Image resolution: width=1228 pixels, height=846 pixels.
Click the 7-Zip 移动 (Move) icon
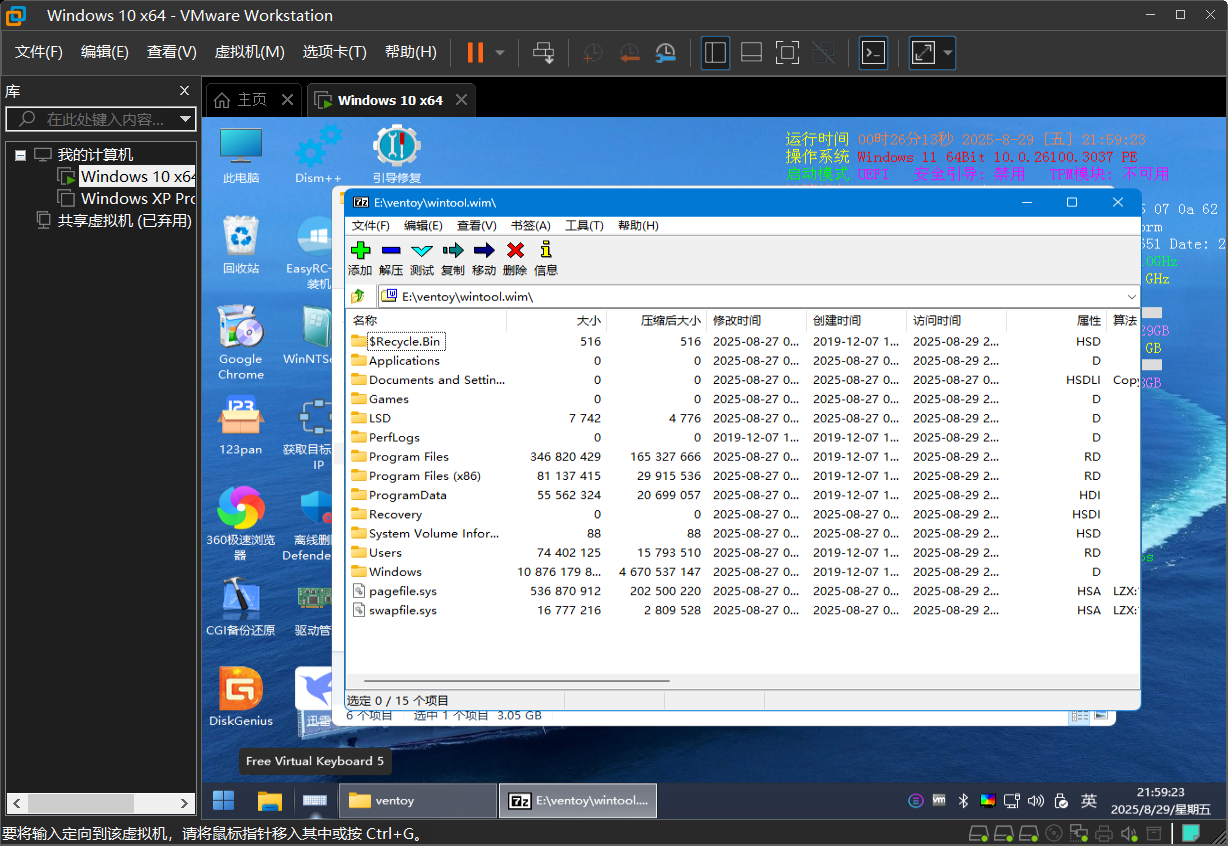coord(484,250)
